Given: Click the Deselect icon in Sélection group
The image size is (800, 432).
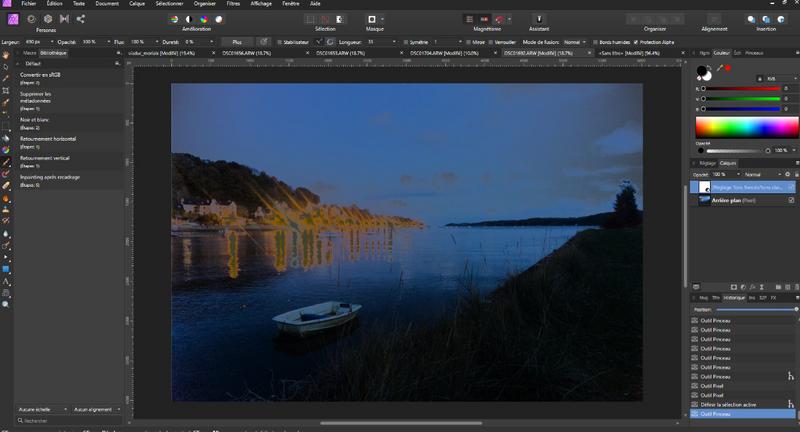Looking at the screenshot, I should pos(325,19).
